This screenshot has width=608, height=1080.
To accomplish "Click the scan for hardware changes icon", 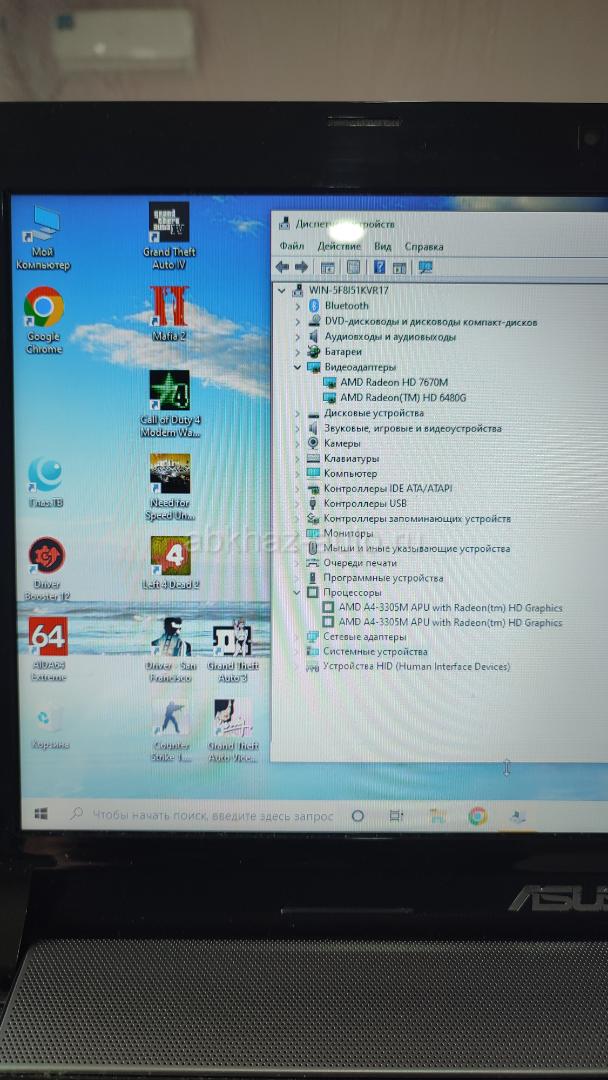I will [425, 267].
